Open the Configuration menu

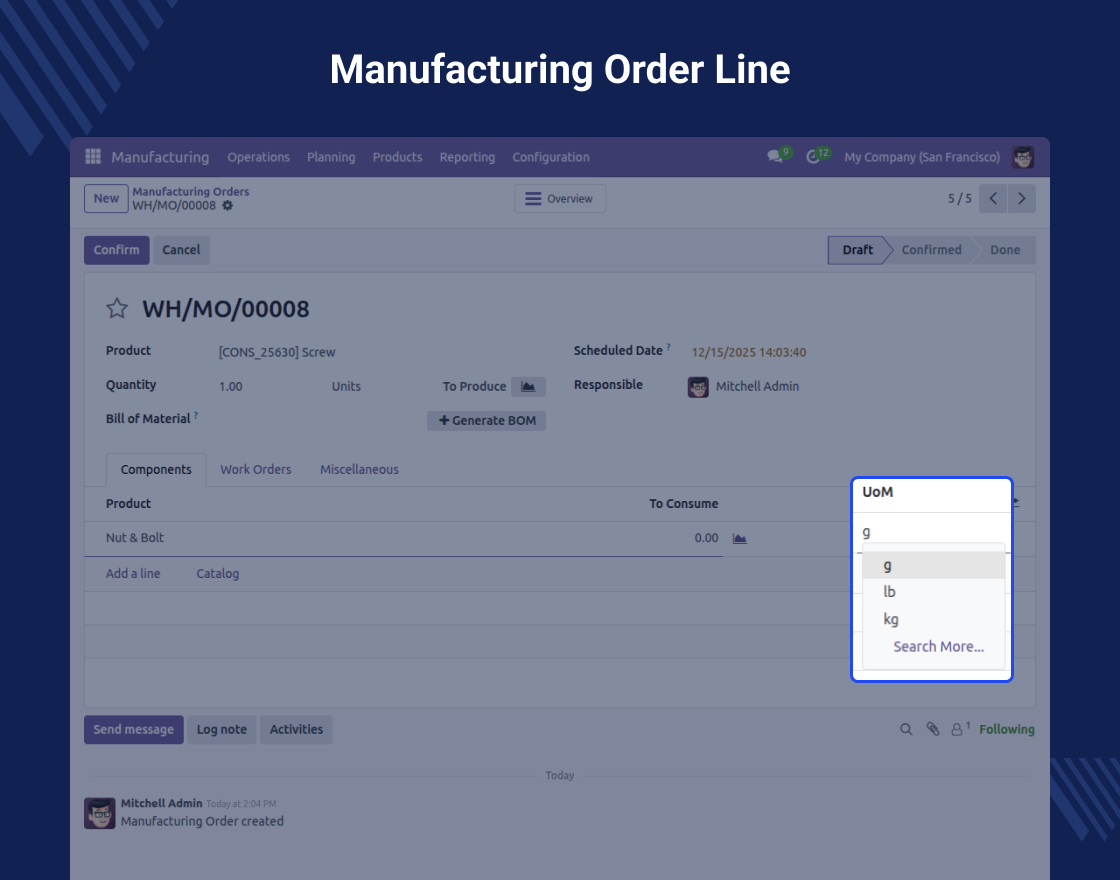[x=551, y=157]
